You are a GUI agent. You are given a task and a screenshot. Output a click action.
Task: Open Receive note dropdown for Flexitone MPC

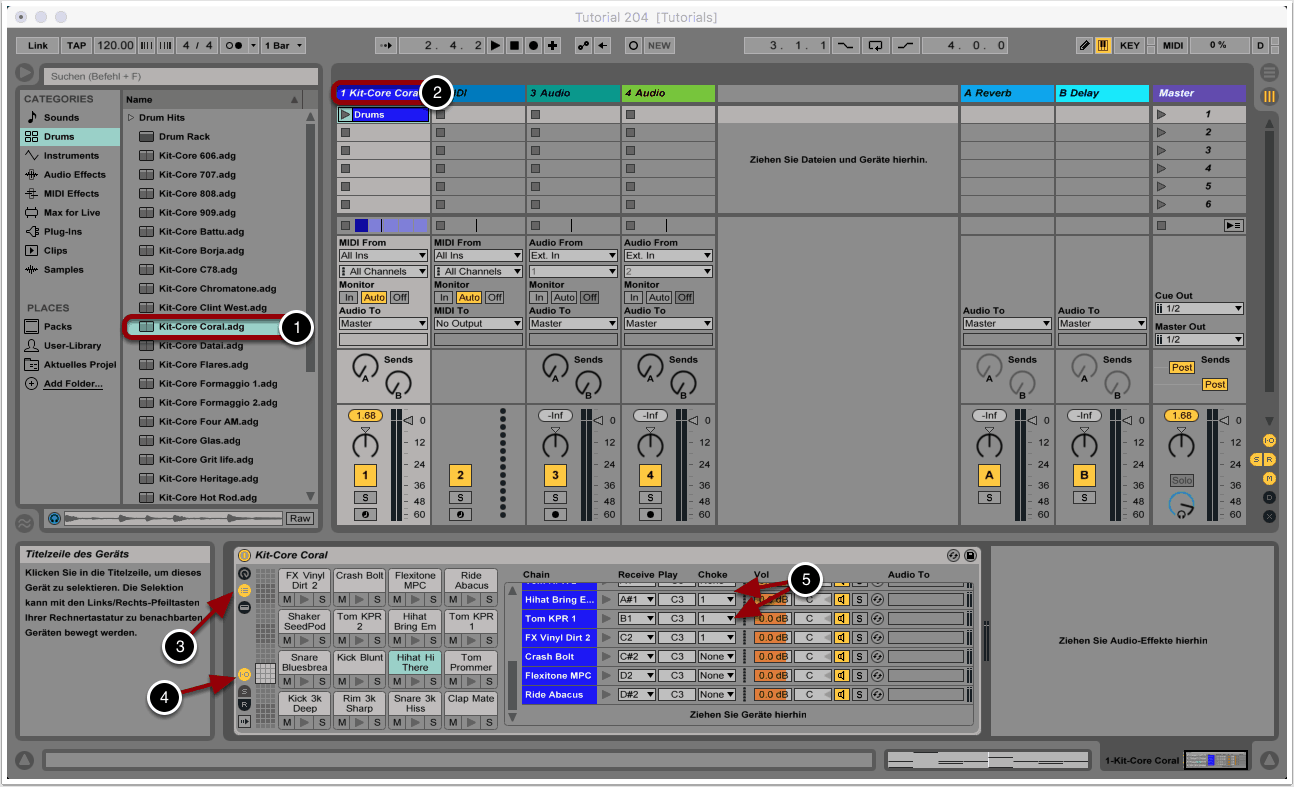[x=636, y=676]
